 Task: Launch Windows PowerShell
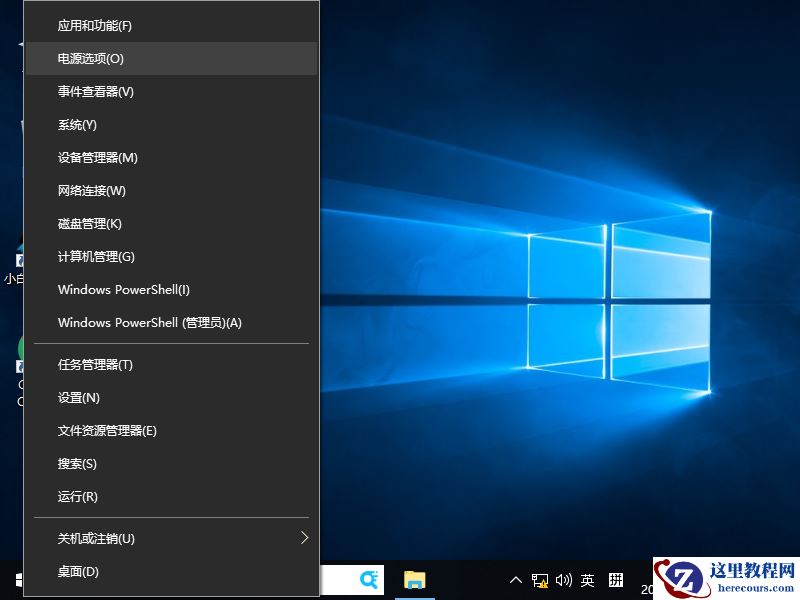coord(122,289)
